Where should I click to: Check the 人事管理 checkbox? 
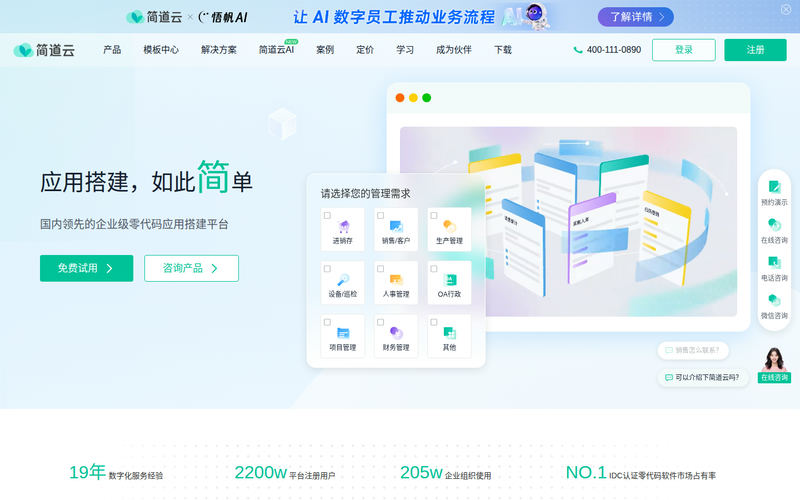pos(380,269)
